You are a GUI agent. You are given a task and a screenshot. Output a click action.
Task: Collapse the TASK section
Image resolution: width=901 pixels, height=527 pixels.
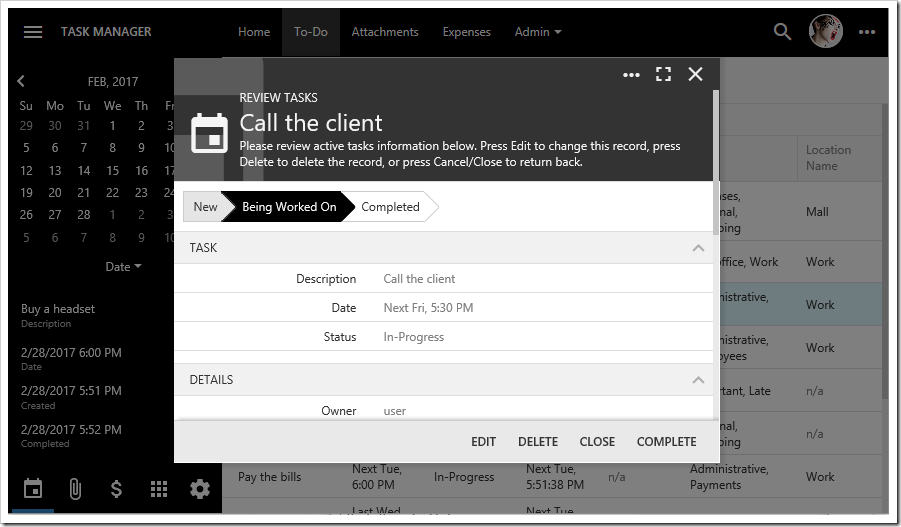tap(698, 248)
